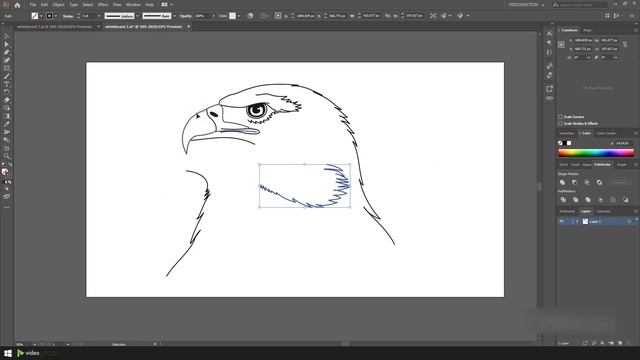The image size is (640, 360).
Task: Open the arrange documents icon in menu bar
Action: (x=167, y=5)
